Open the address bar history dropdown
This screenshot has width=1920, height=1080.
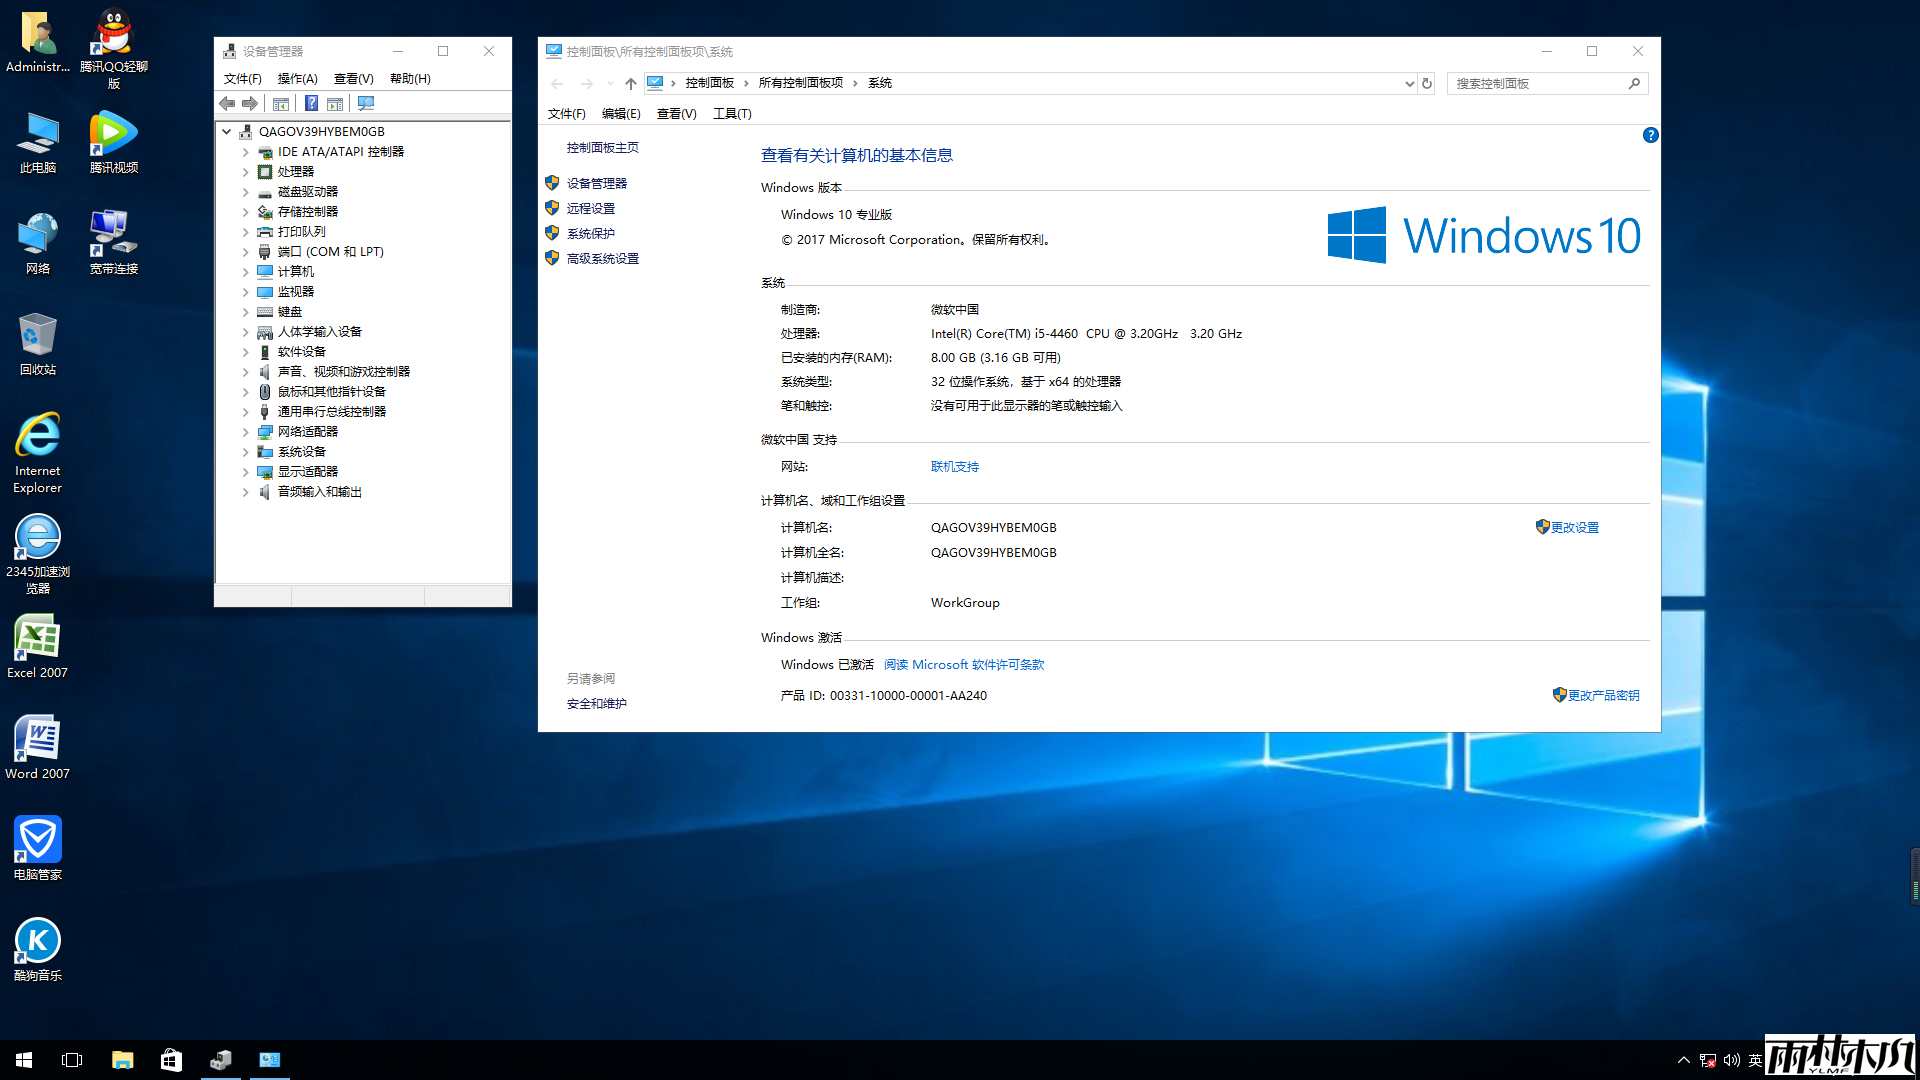coord(1409,83)
